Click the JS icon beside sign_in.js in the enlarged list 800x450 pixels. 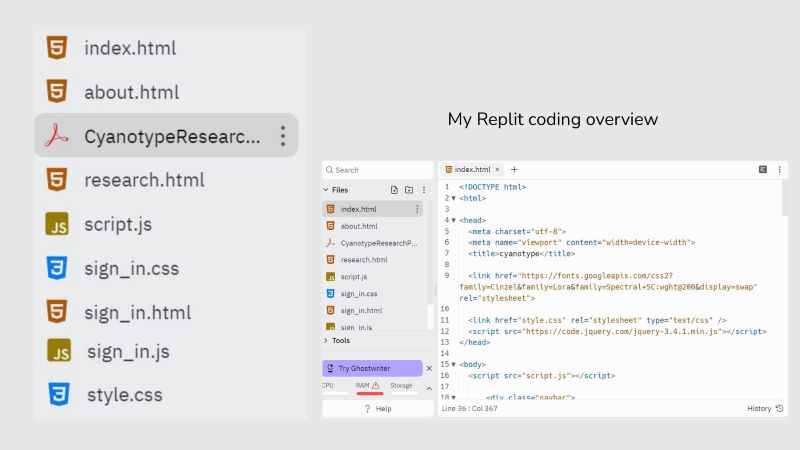pyautogui.click(x=59, y=351)
